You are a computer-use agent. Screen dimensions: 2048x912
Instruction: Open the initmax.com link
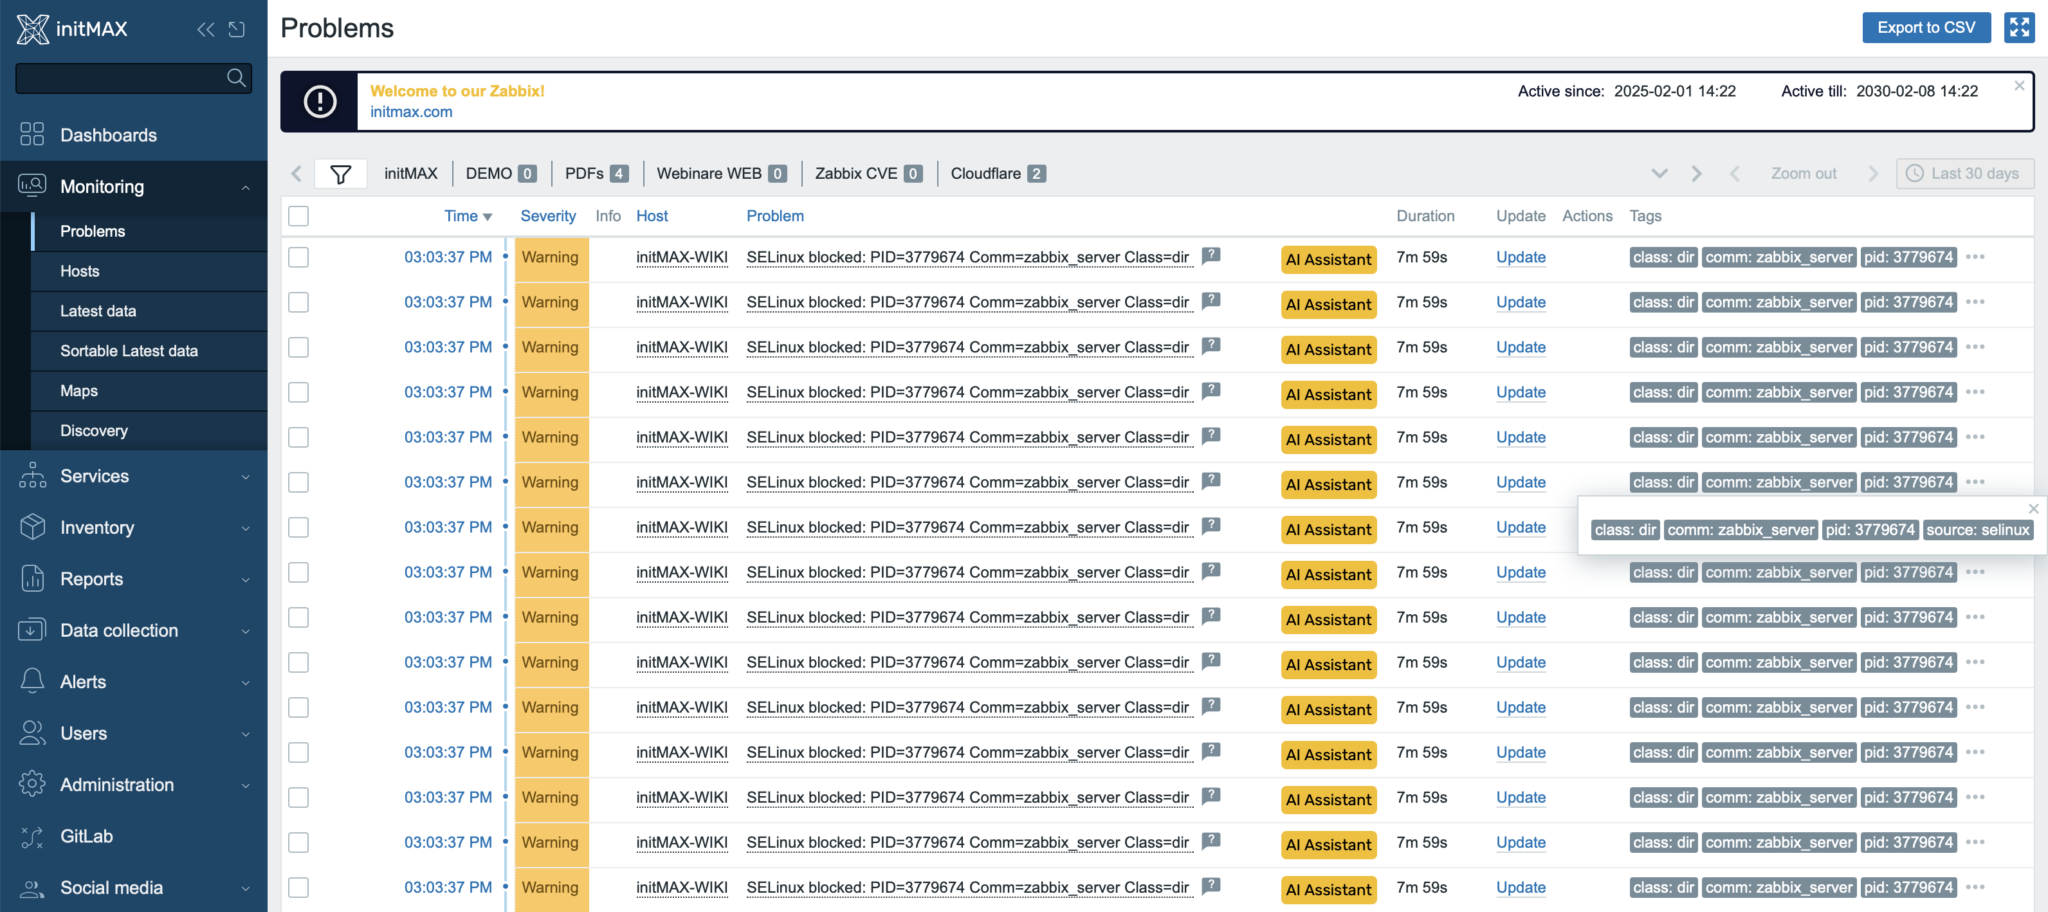[410, 112]
